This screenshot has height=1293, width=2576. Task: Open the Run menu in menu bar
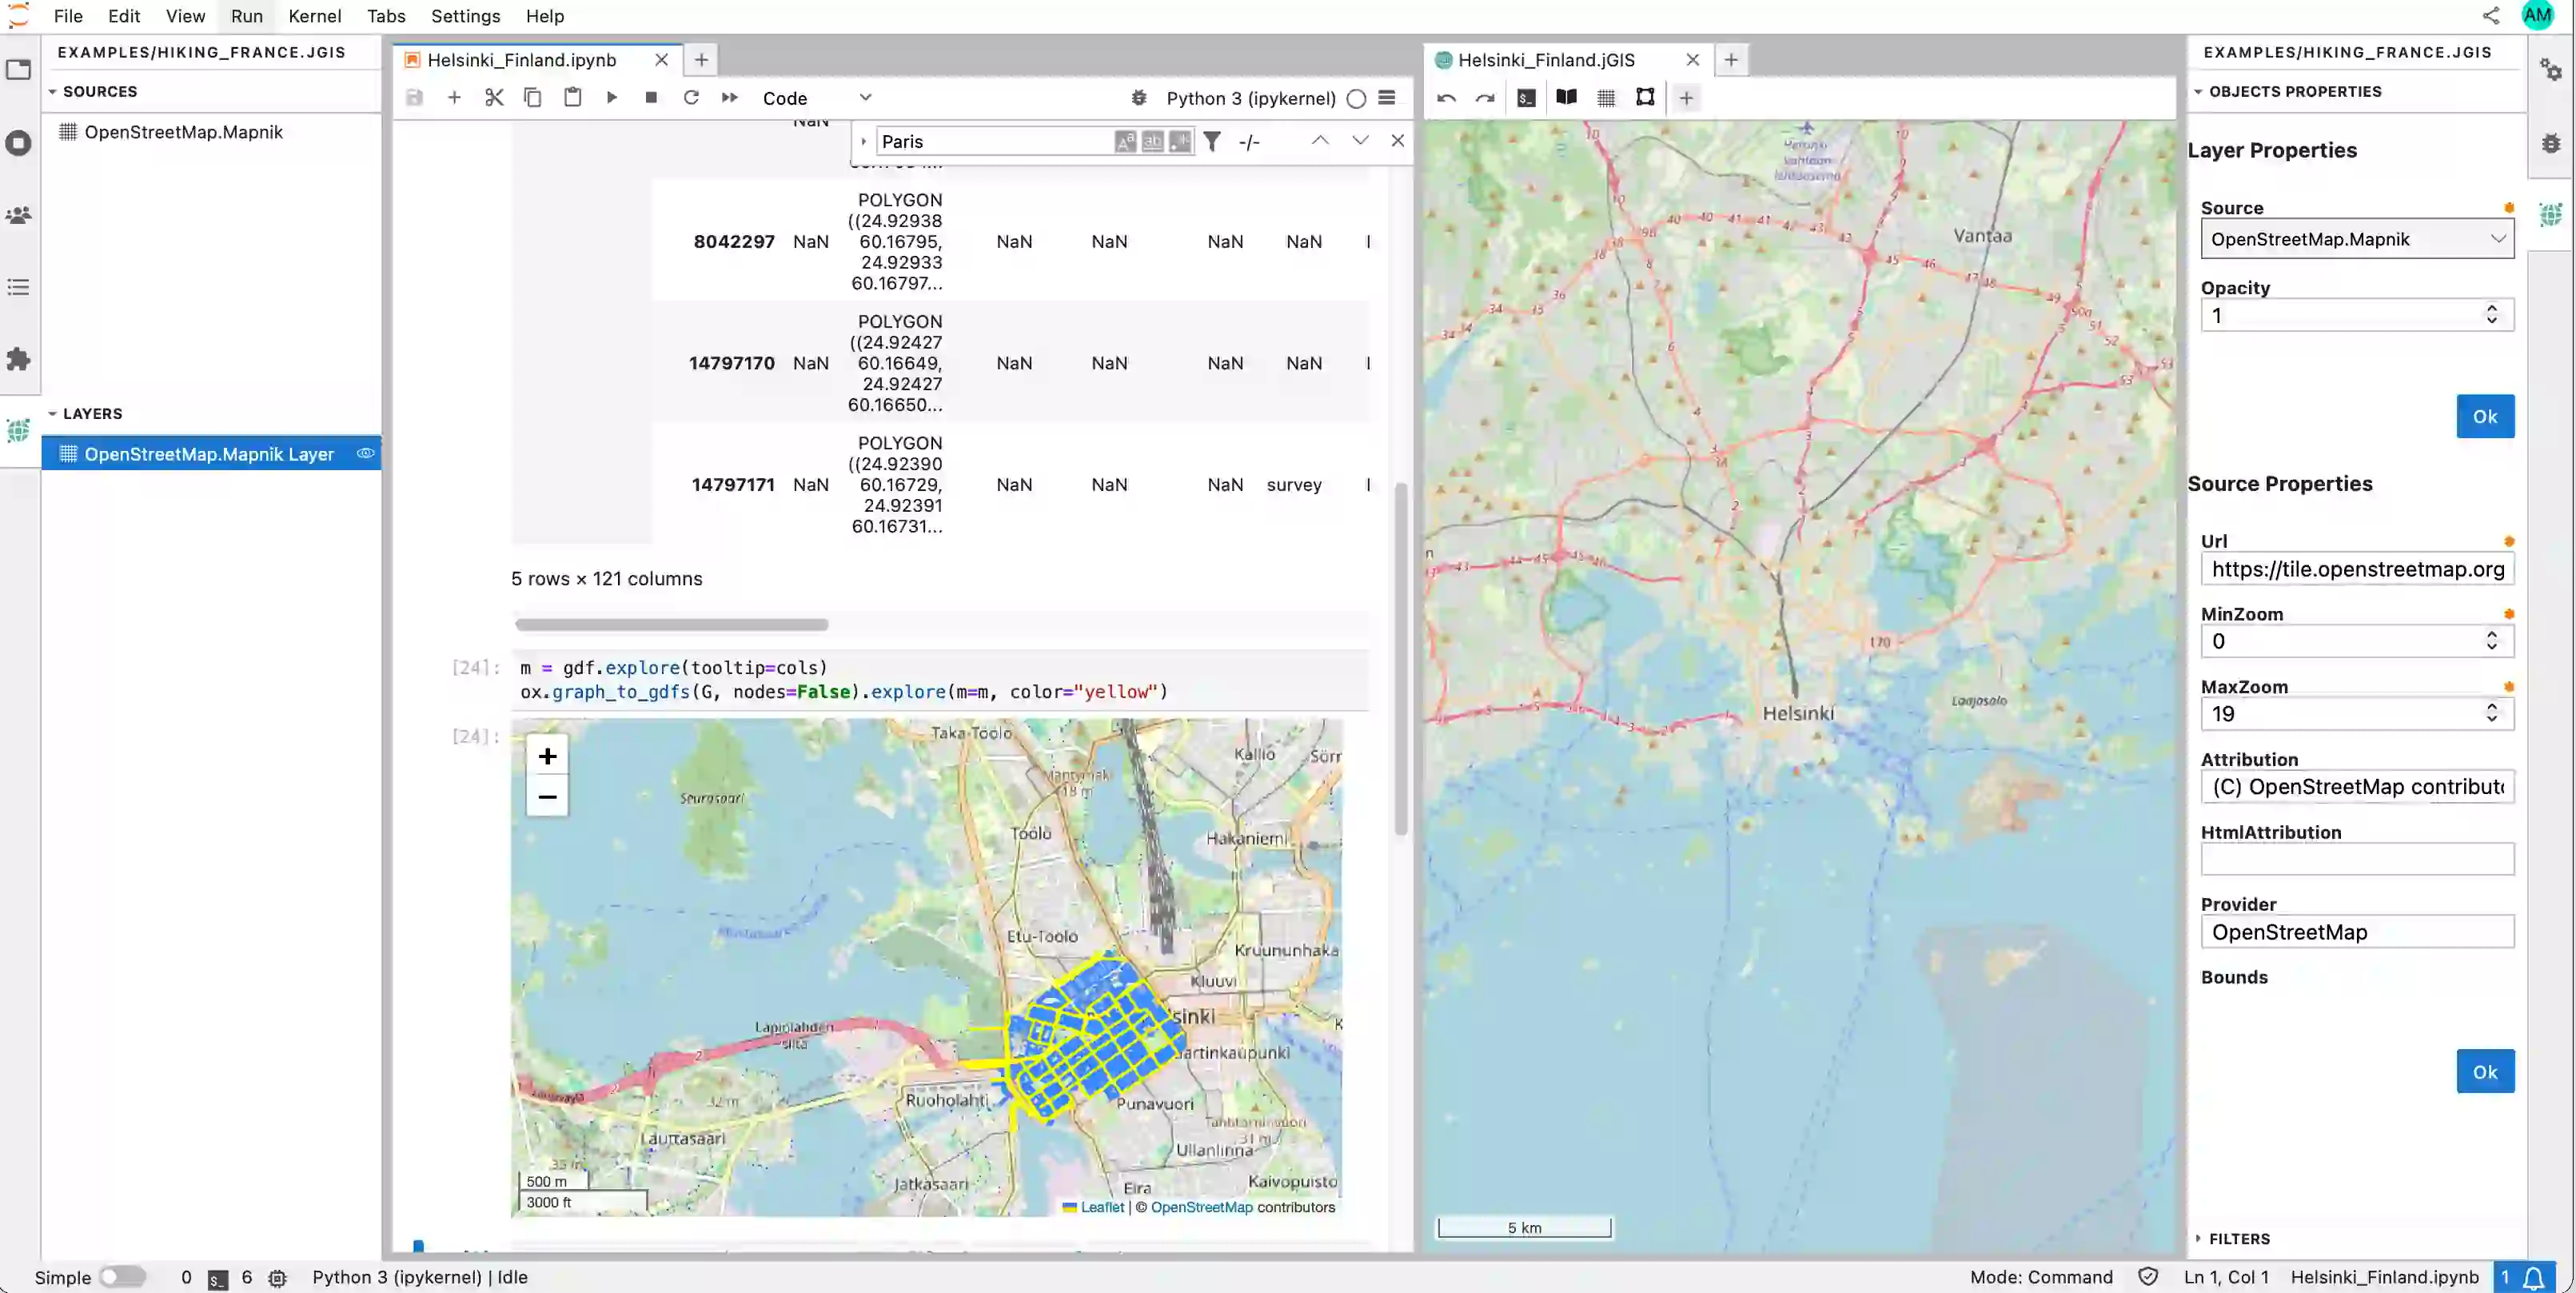tap(245, 15)
